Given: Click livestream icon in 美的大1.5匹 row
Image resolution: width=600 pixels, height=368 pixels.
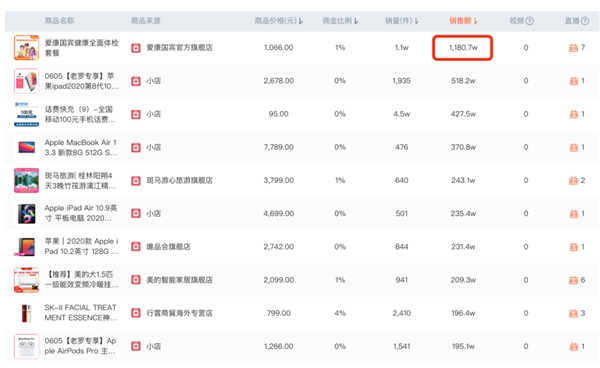Looking at the screenshot, I should (x=573, y=280).
